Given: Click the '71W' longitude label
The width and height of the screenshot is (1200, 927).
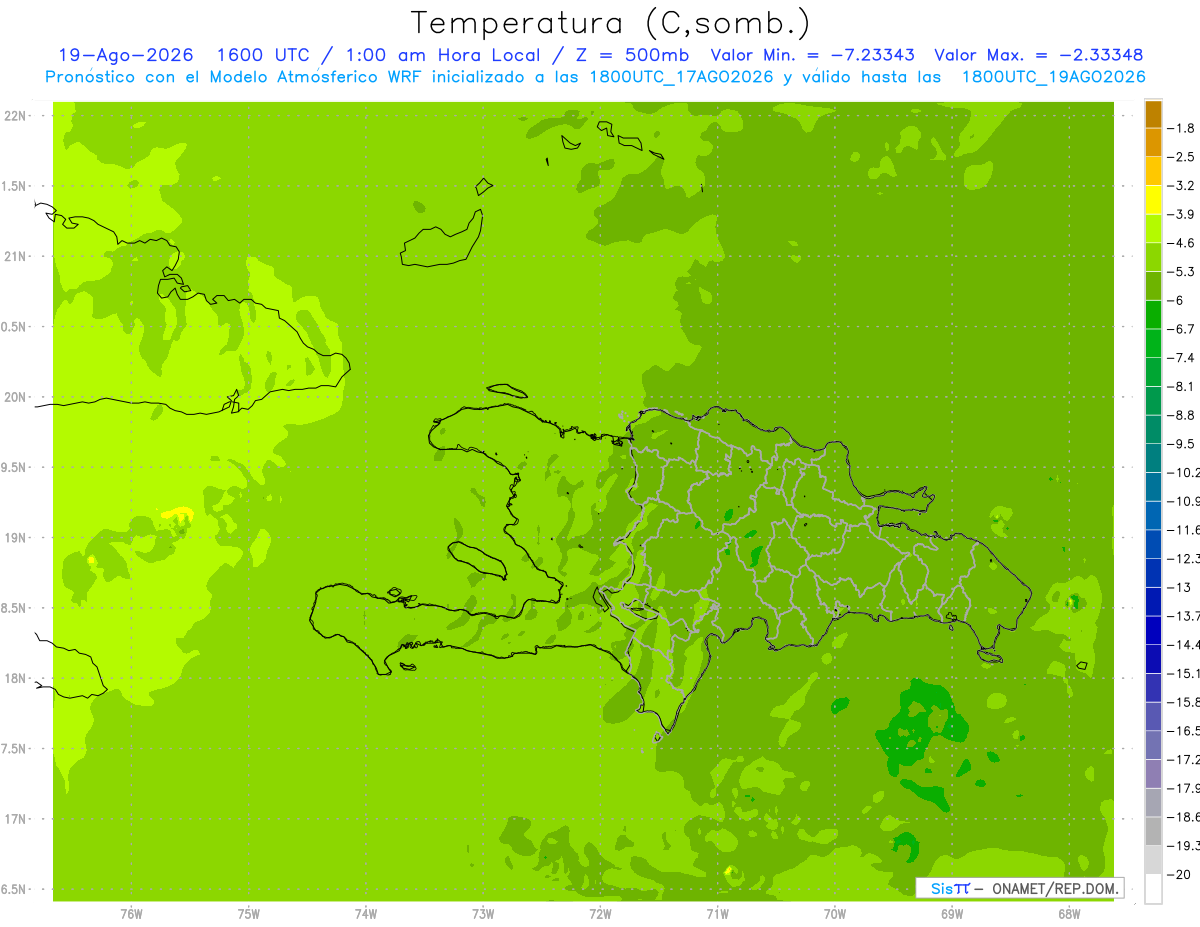Looking at the screenshot, I should (x=717, y=914).
